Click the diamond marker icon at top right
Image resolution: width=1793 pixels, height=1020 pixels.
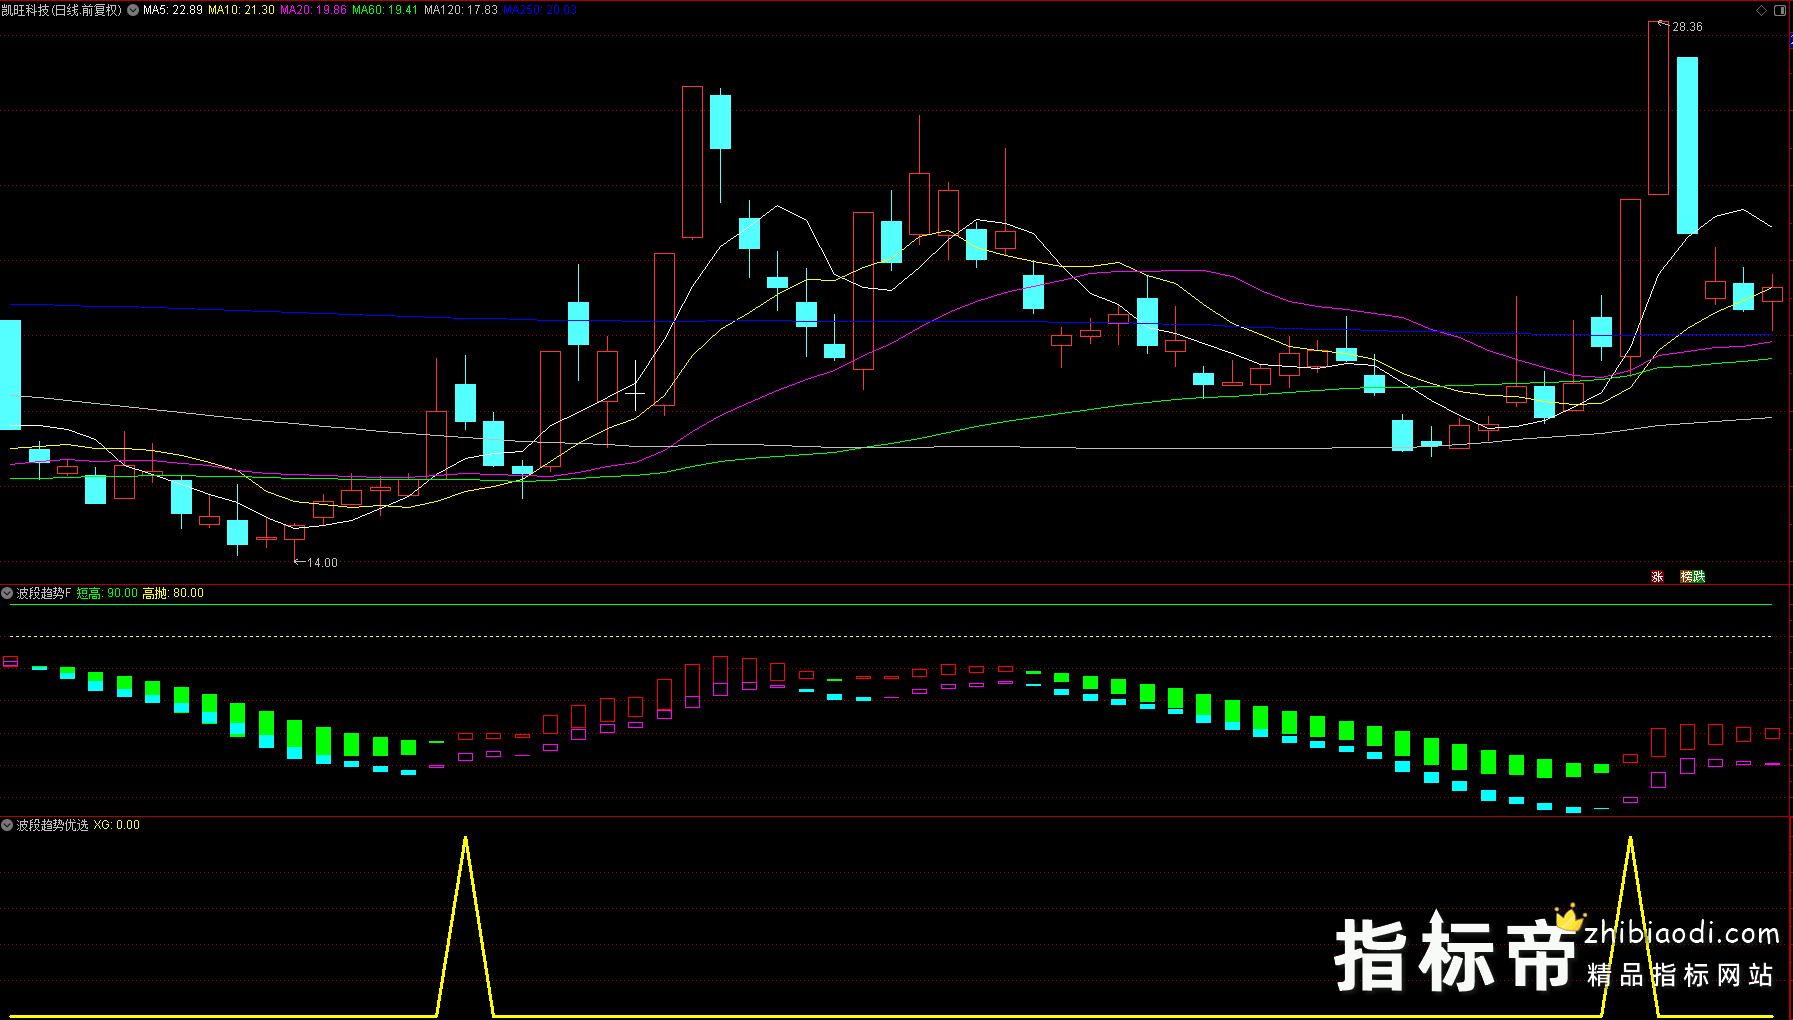(x=1761, y=10)
